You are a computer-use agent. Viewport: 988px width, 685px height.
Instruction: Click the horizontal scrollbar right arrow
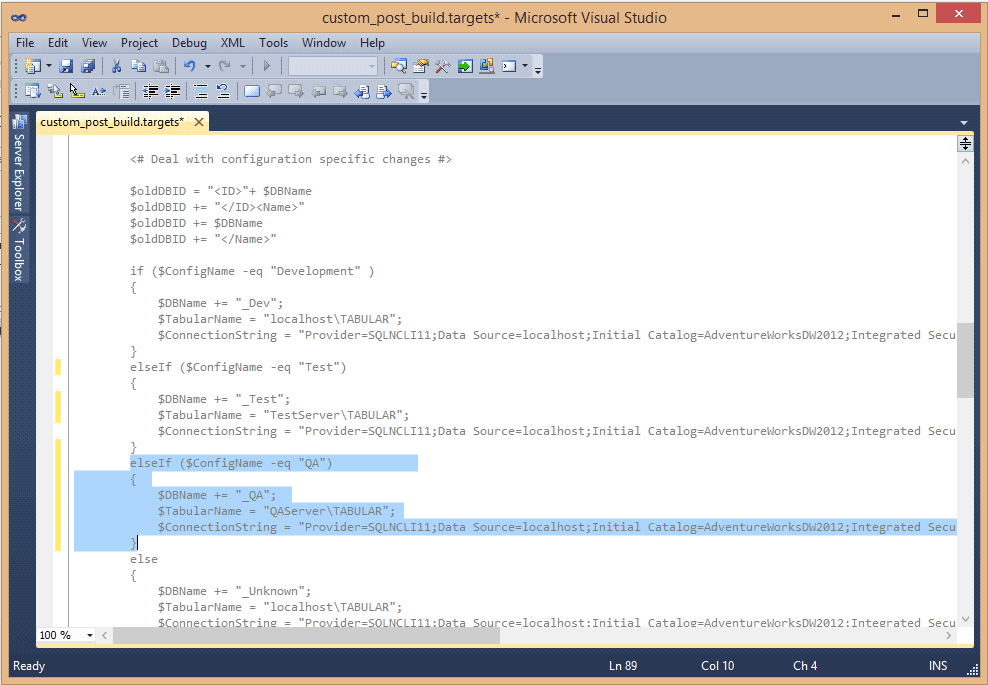click(x=948, y=636)
